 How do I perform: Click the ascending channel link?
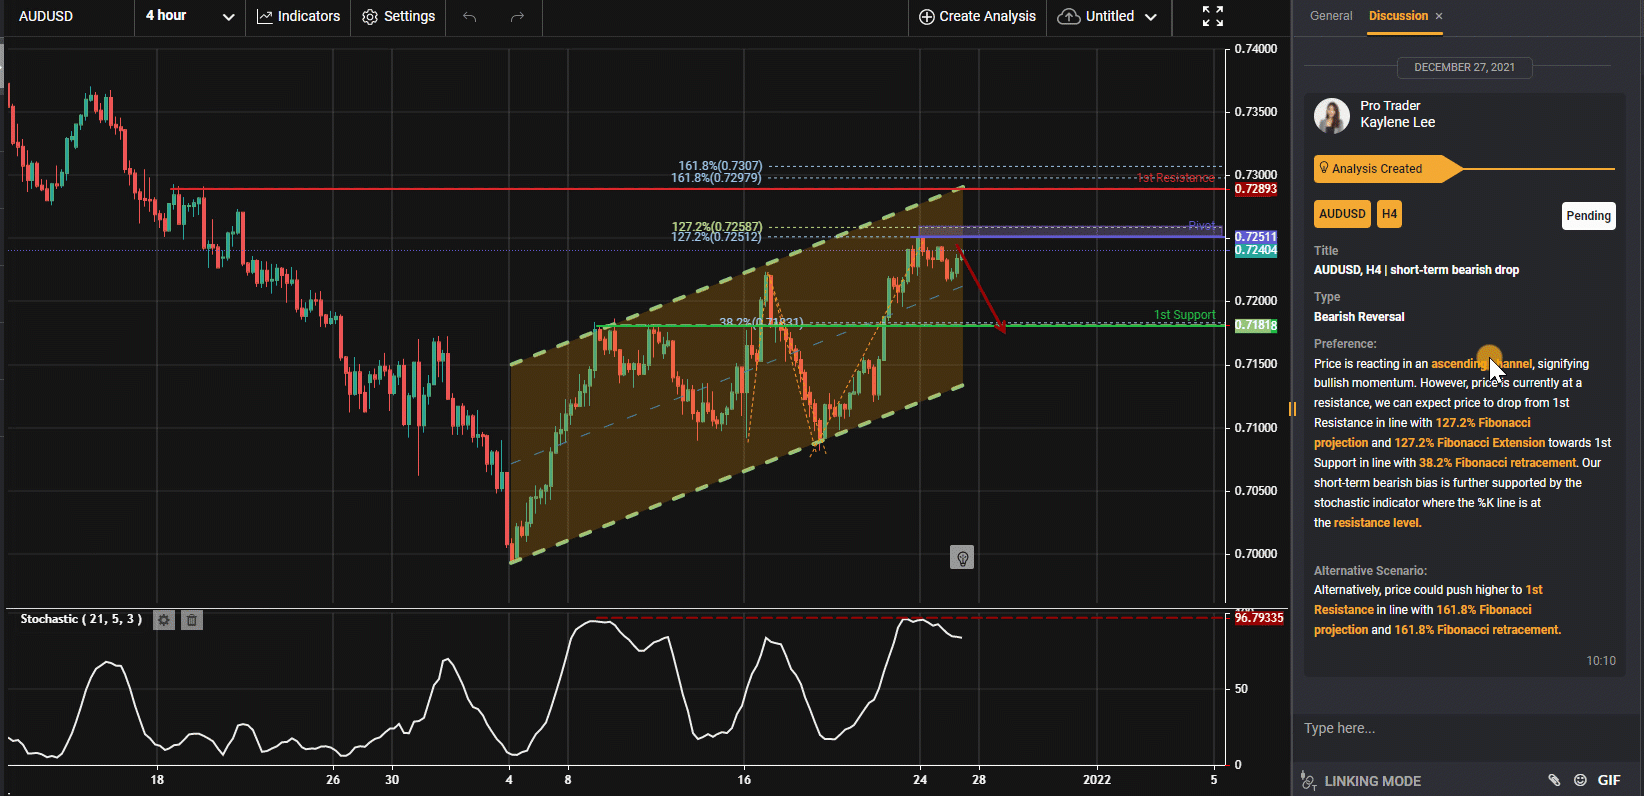pos(1481,364)
